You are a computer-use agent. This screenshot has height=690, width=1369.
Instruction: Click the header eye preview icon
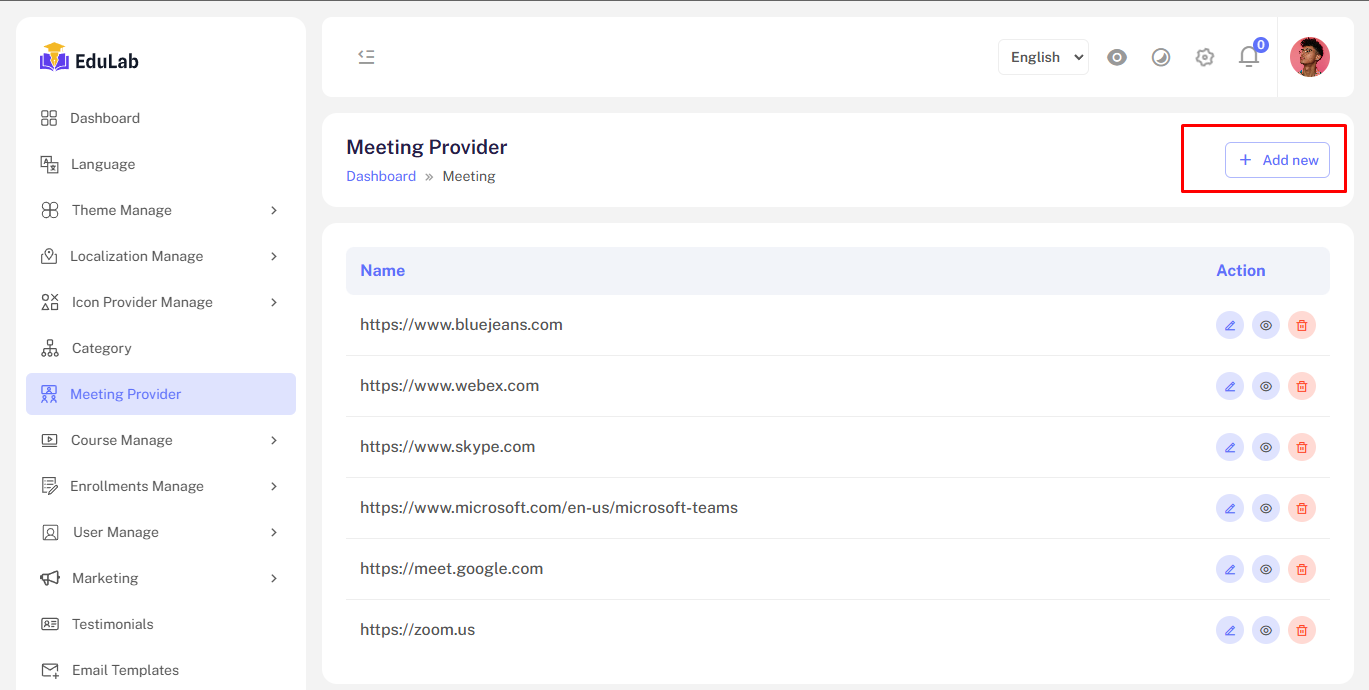(x=1117, y=57)
